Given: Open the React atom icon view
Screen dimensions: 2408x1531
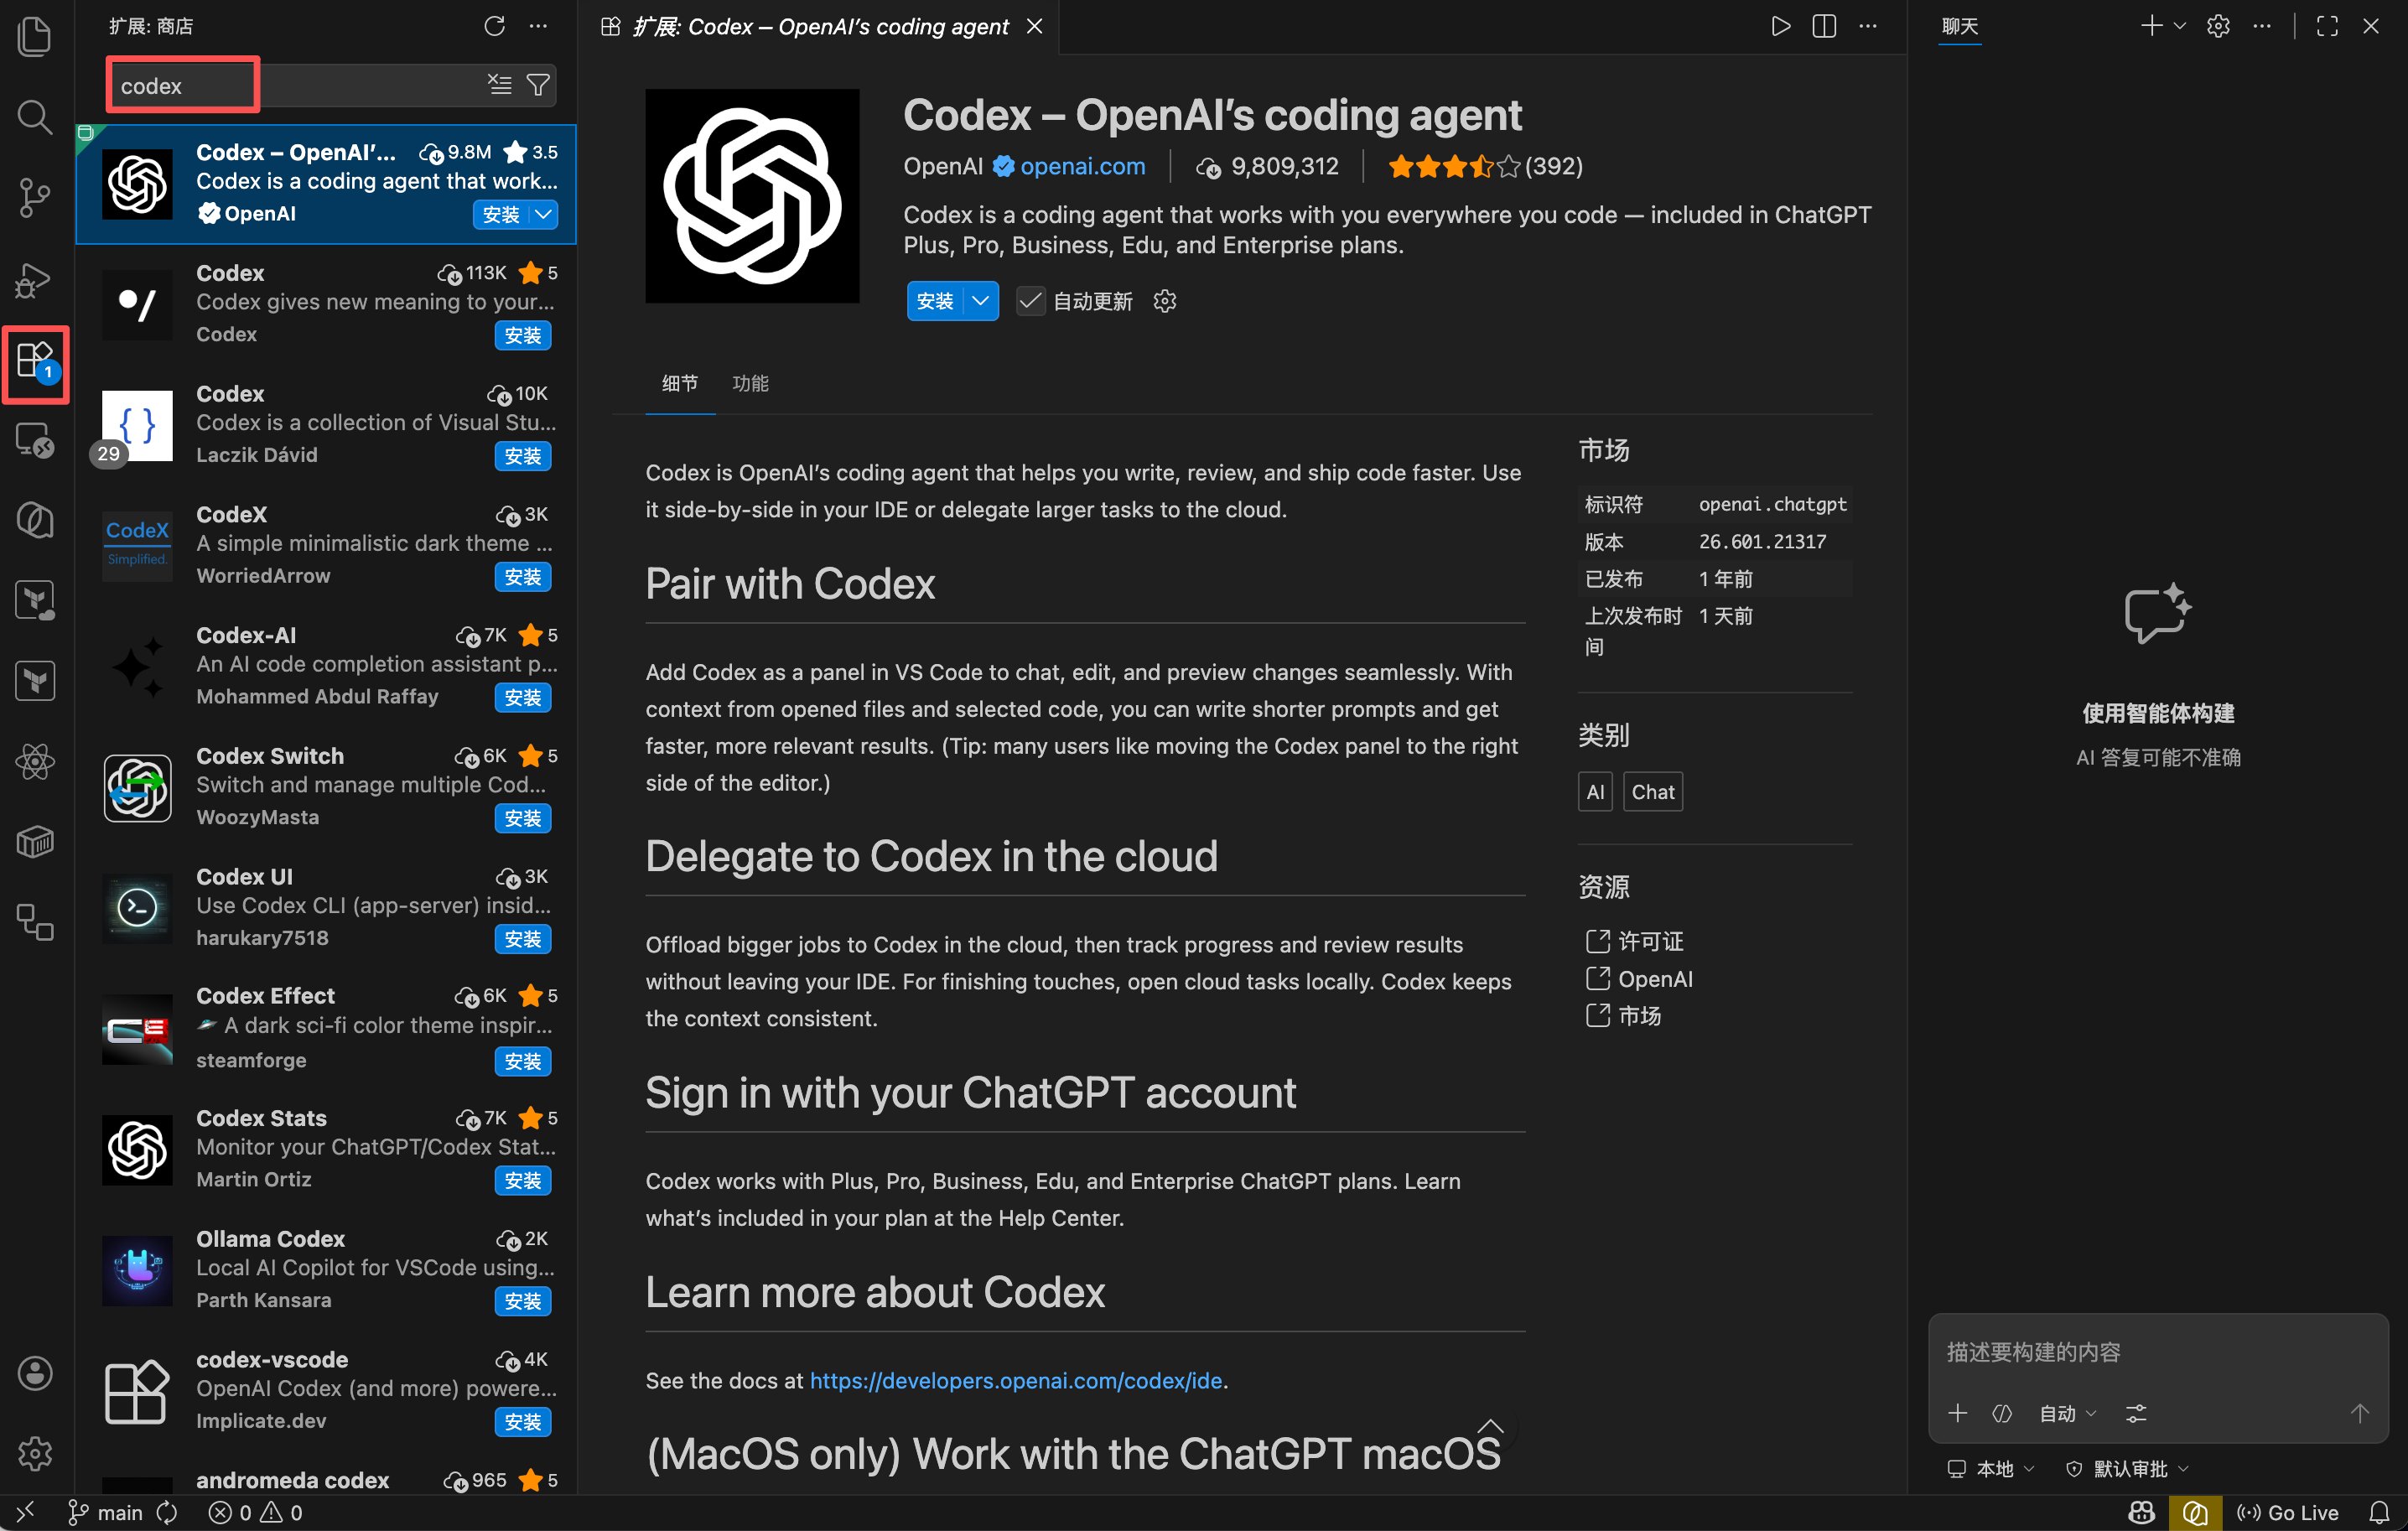Looking at the screenshot, I should coord(35,762).
